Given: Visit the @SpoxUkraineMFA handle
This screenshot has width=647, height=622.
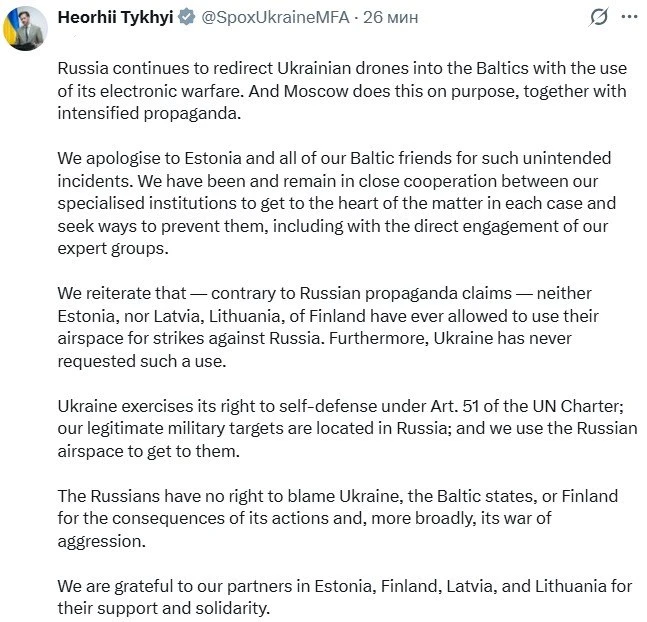Looking at the screenshot, I should [275, 17].
